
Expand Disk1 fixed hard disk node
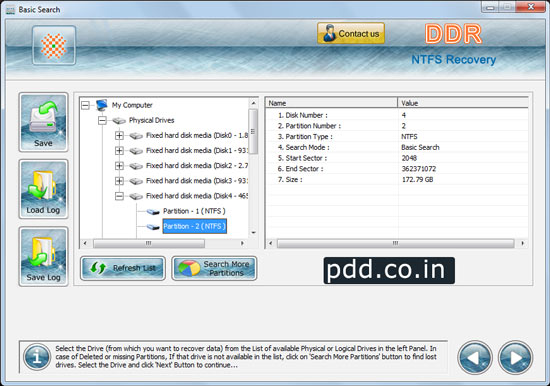pyautogui.click(x=119, y=150)
